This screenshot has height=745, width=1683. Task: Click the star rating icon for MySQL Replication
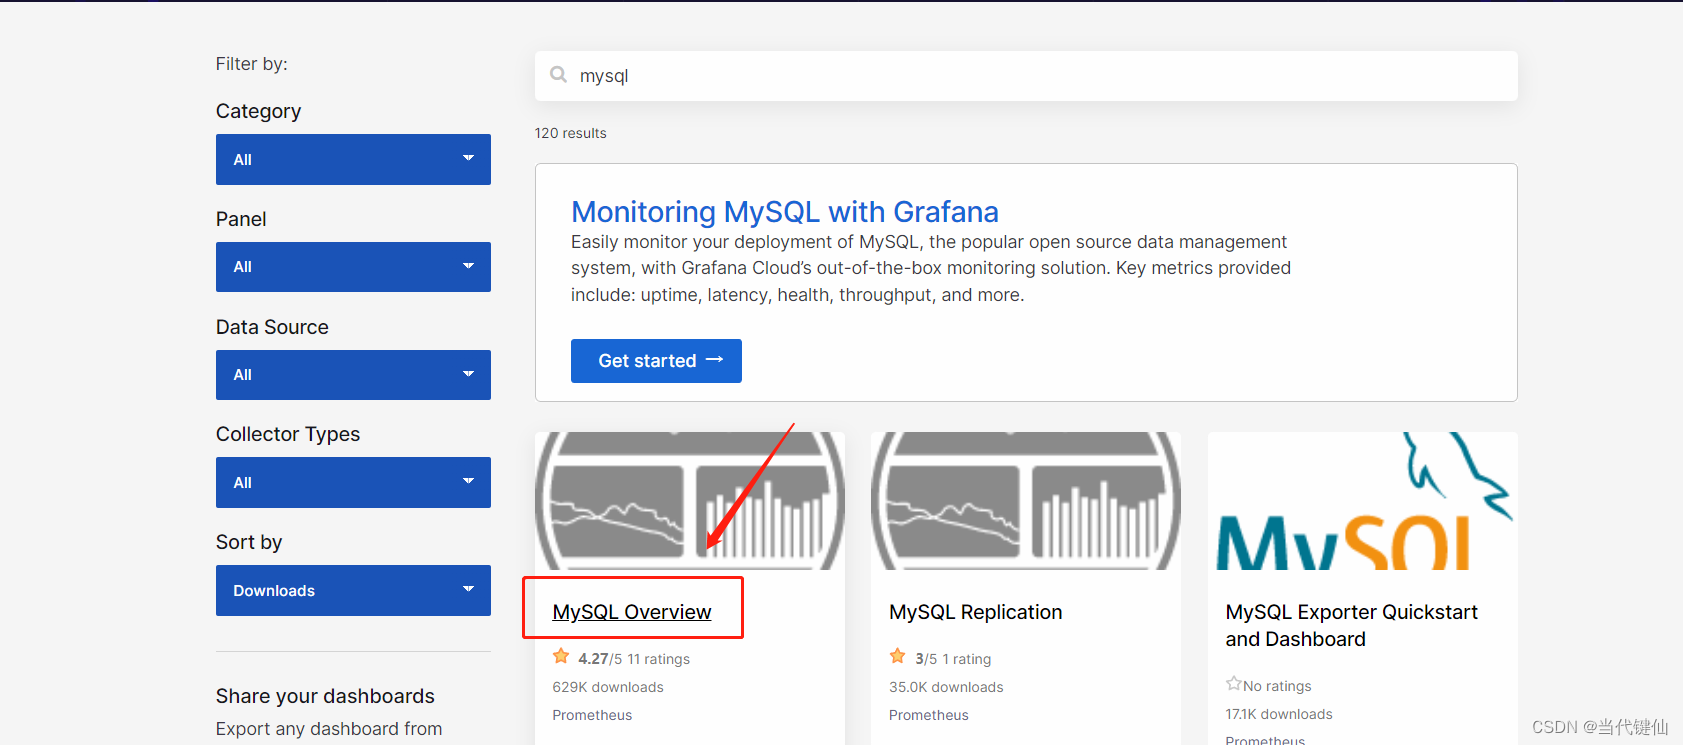[898, 657]
